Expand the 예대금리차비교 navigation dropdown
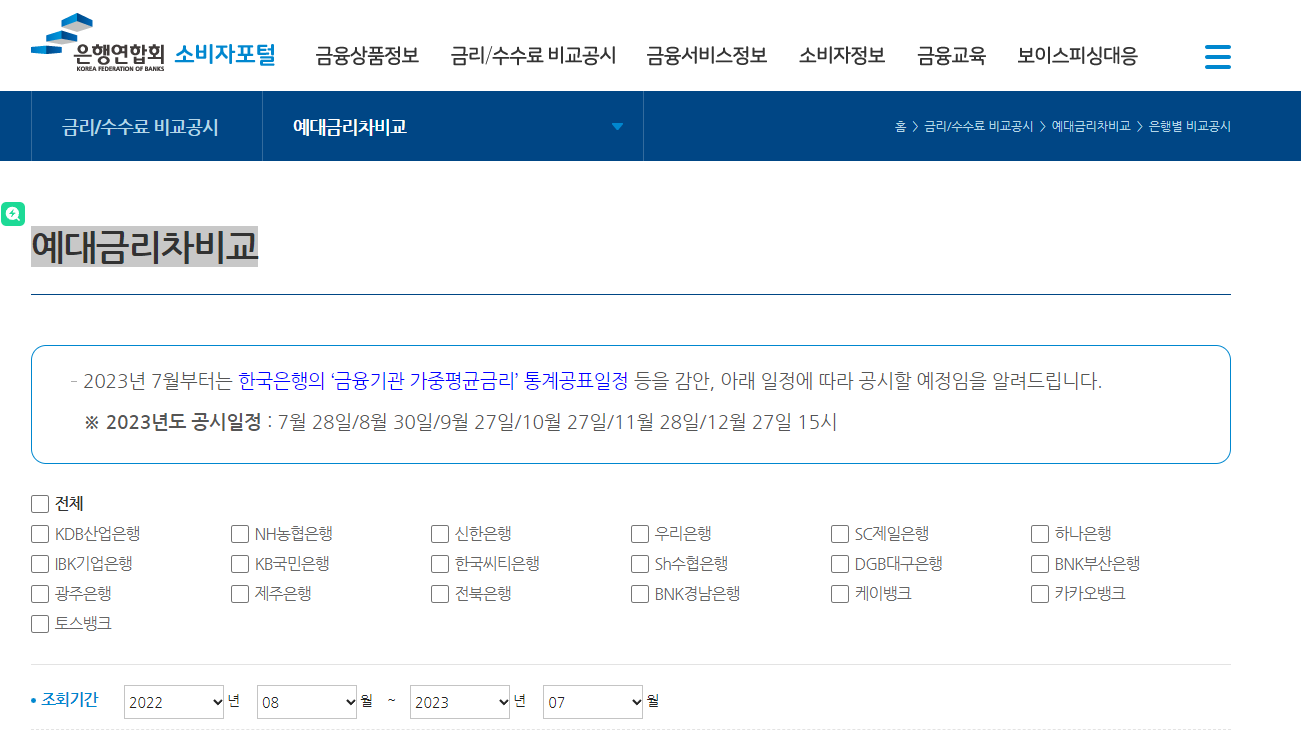The height and width of the screenshot is (740, 1301). pos(618,126)
